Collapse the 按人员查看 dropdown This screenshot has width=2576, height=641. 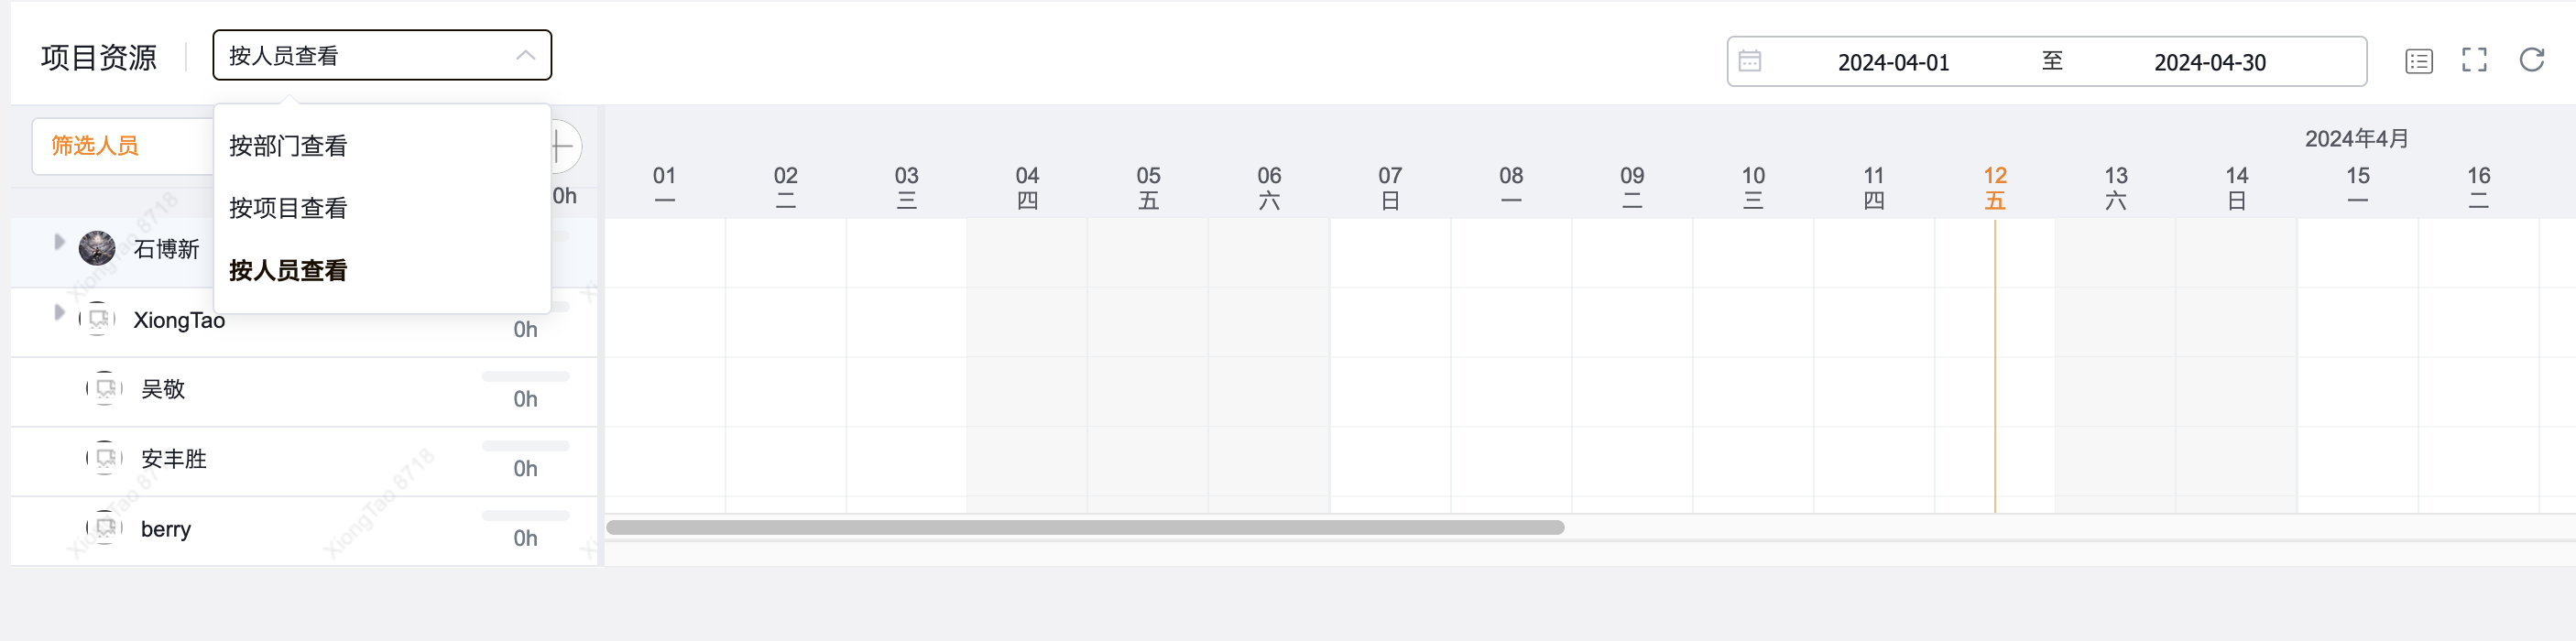coord(525,56)
